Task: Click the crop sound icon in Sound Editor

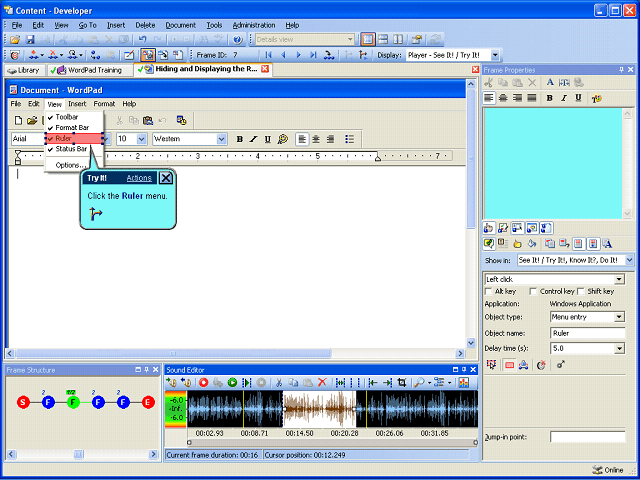Action: point(402,382)
